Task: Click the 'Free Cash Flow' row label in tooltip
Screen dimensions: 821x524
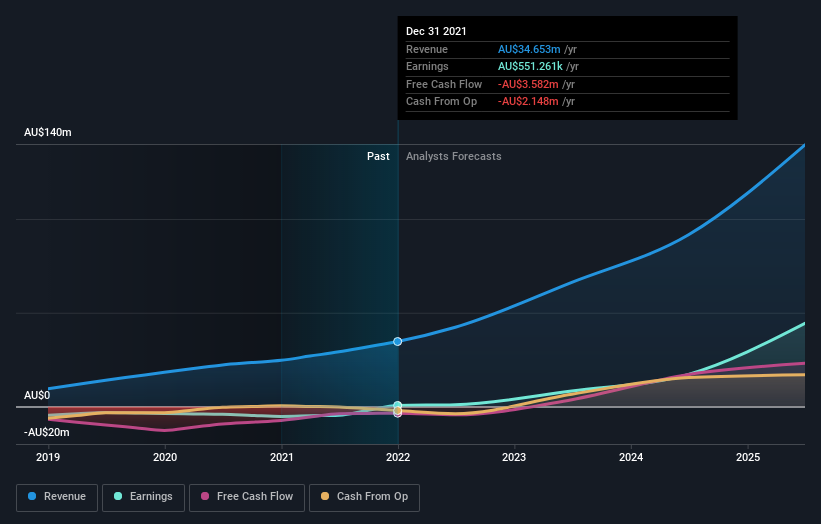Action: (444, 84)
